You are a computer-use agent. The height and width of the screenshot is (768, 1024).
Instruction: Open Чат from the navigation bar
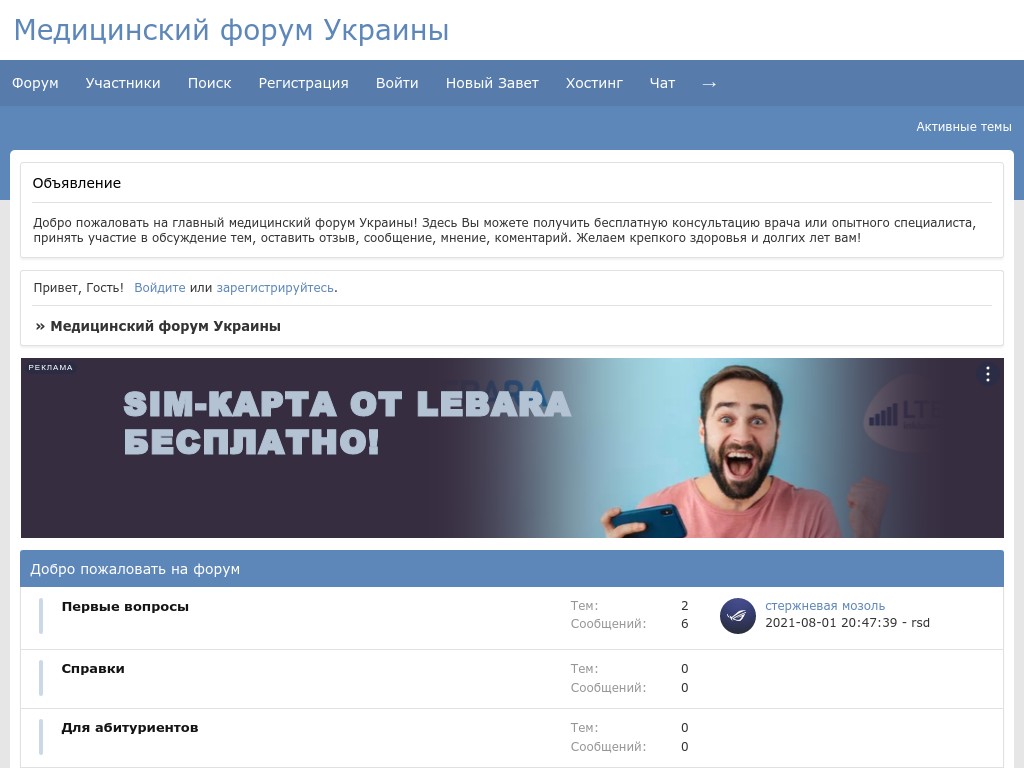click(x=662, y=83)
